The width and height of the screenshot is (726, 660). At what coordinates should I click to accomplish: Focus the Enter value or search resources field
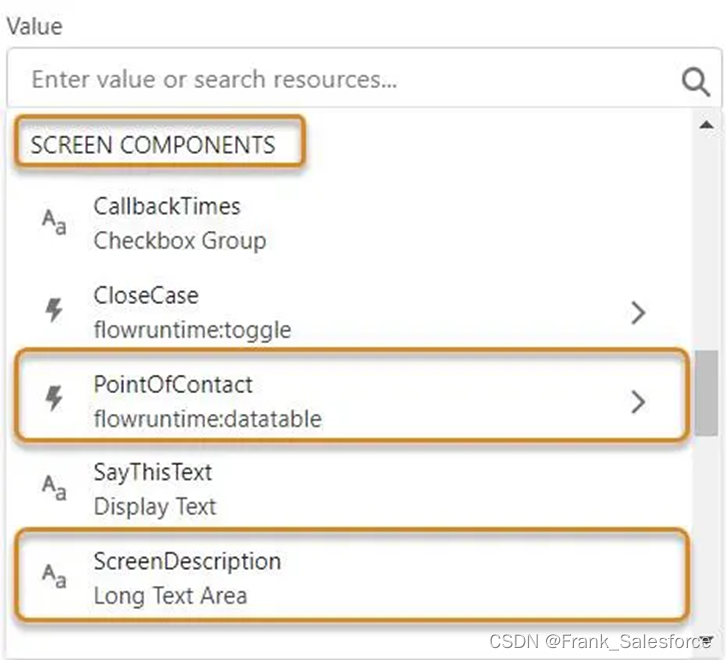[340, 80]
